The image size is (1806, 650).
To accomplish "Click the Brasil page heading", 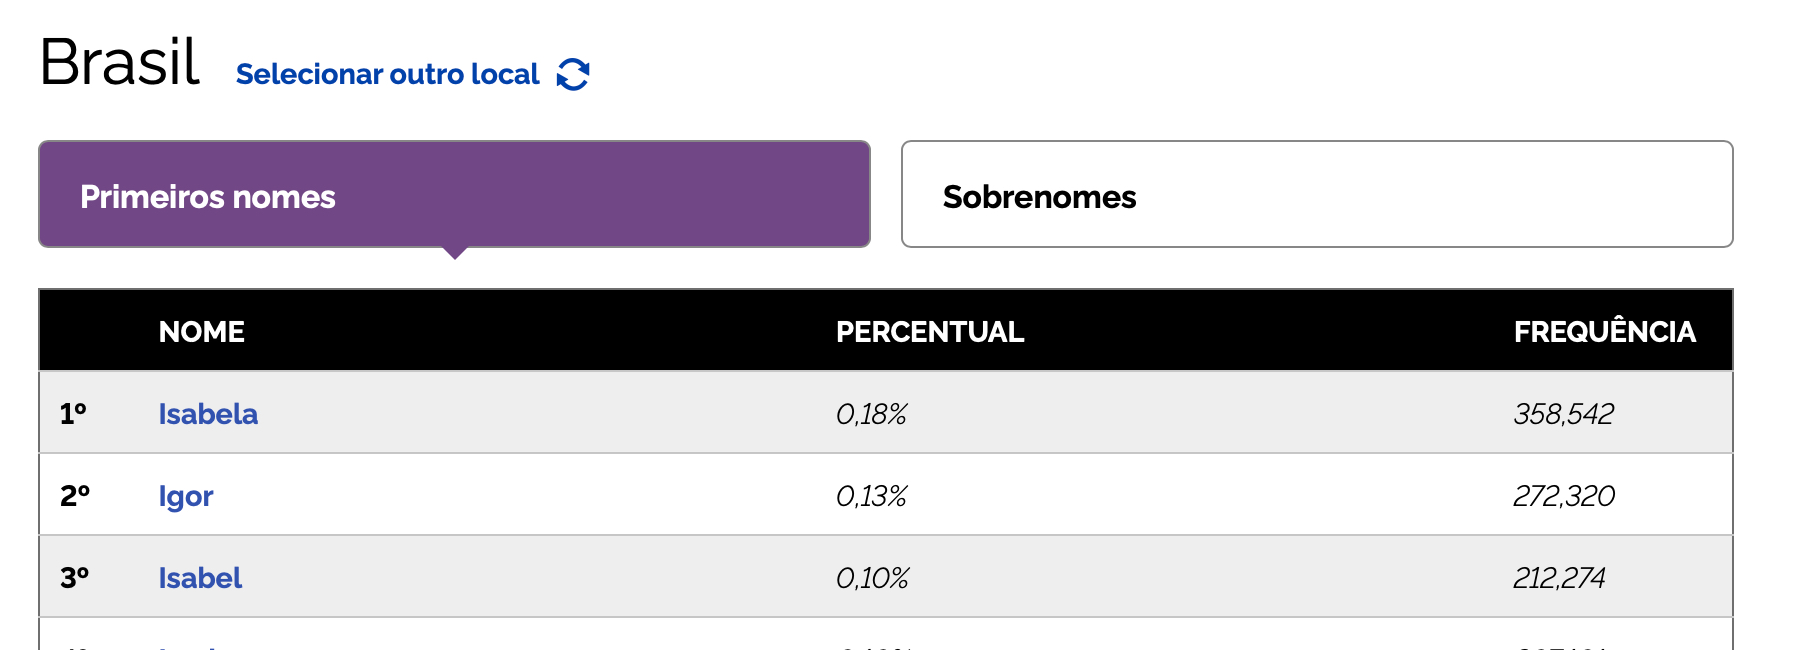I will point(120,62).
